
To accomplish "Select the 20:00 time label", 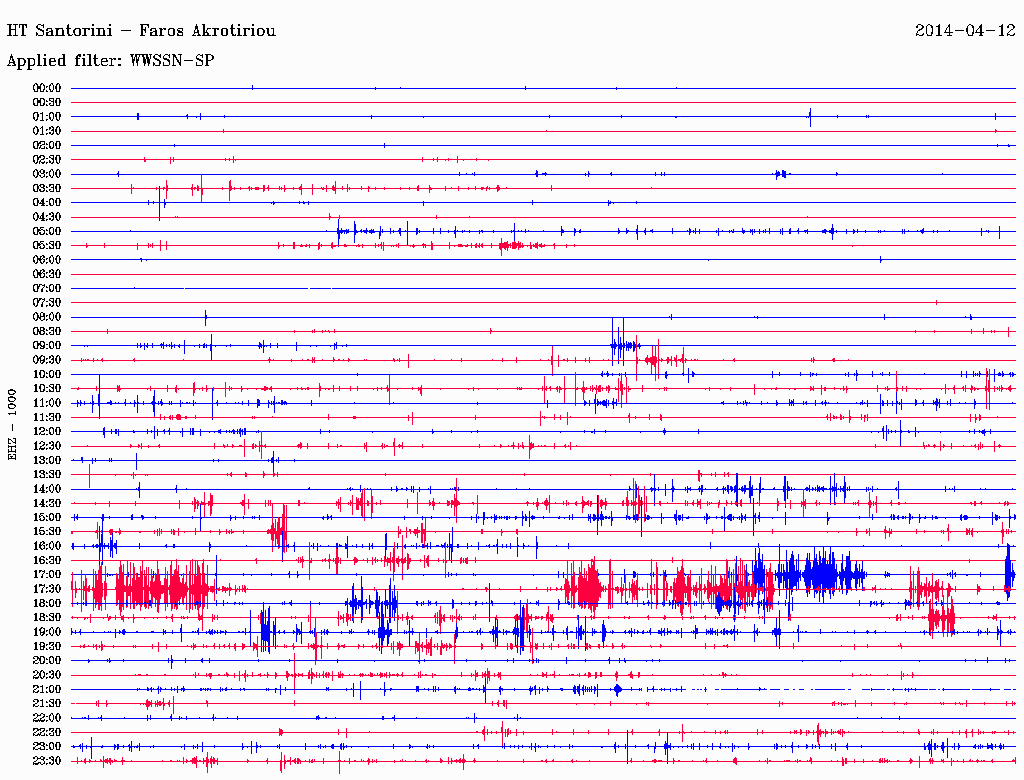I will [x=47, y=660].
